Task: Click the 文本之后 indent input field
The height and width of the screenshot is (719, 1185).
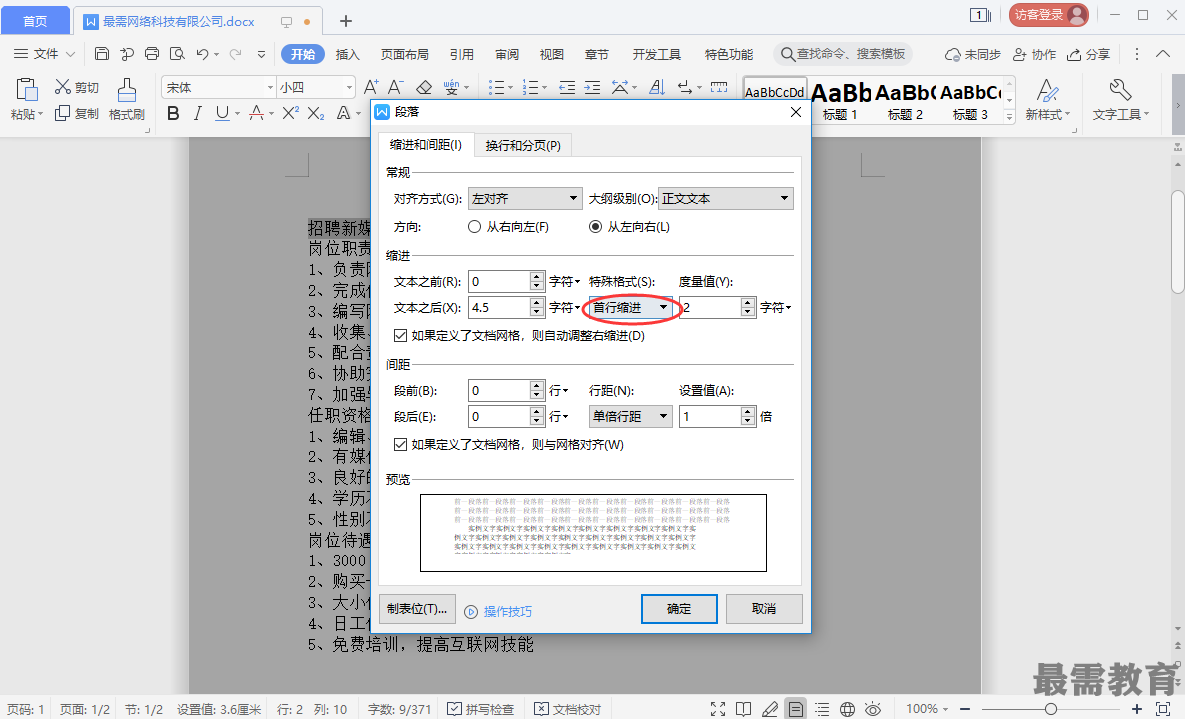Action: (x=499, y=308)
